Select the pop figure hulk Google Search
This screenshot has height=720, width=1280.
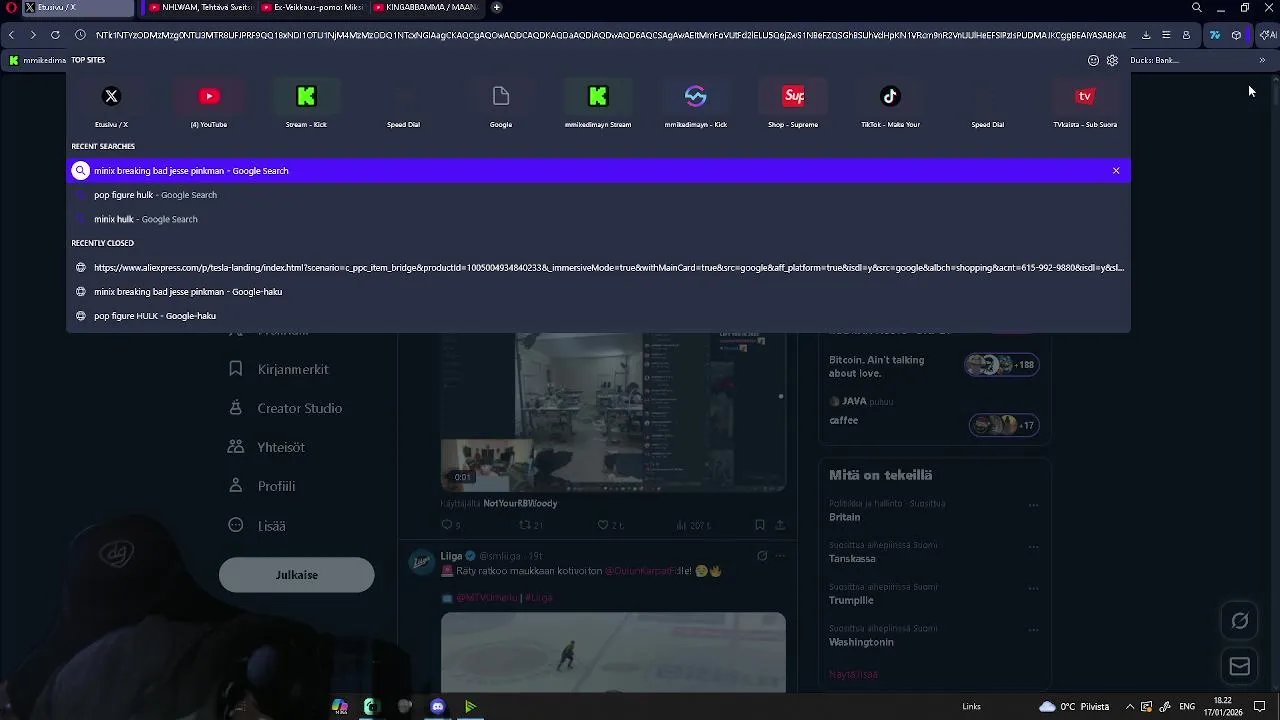(x=598, y=195)
